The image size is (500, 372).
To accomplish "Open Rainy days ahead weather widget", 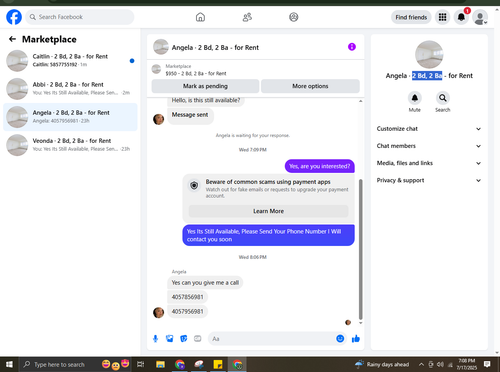I will (x=382, y=364).
